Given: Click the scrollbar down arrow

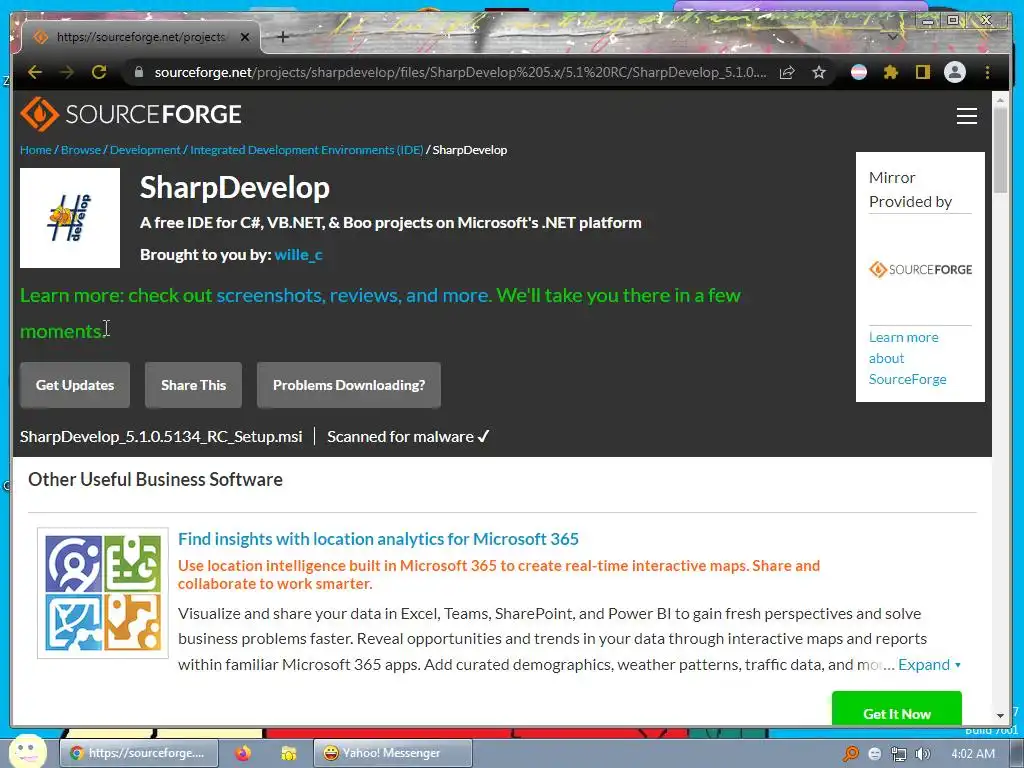Looking at the screenshot, I should 1000,716.
